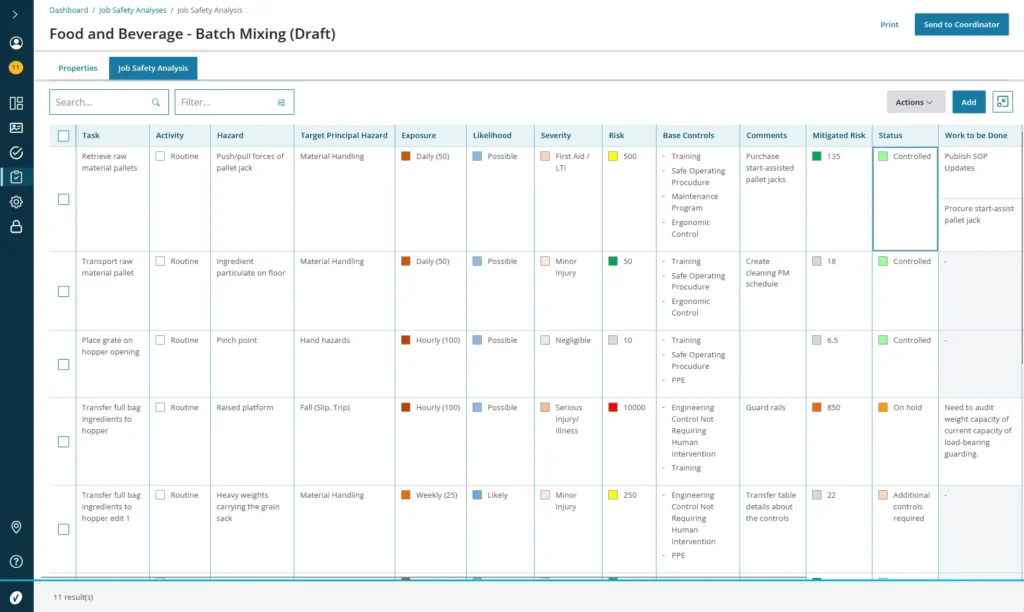
Task: Open the notifications badge showing 11
Action: point(16,68)
